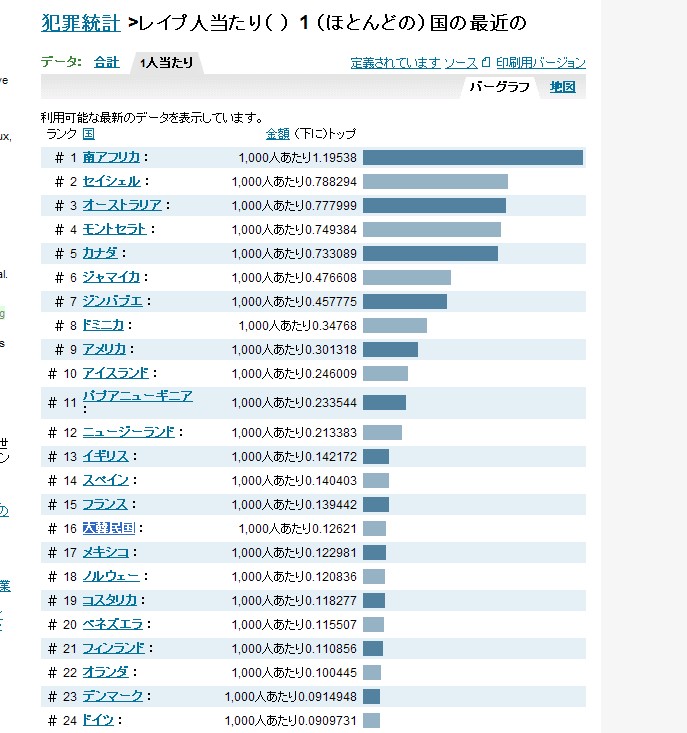Image resolution: width=687 pixels, height=733 pixels.
Task: Click the 国 column header link
Action: [x=89, y=133]
